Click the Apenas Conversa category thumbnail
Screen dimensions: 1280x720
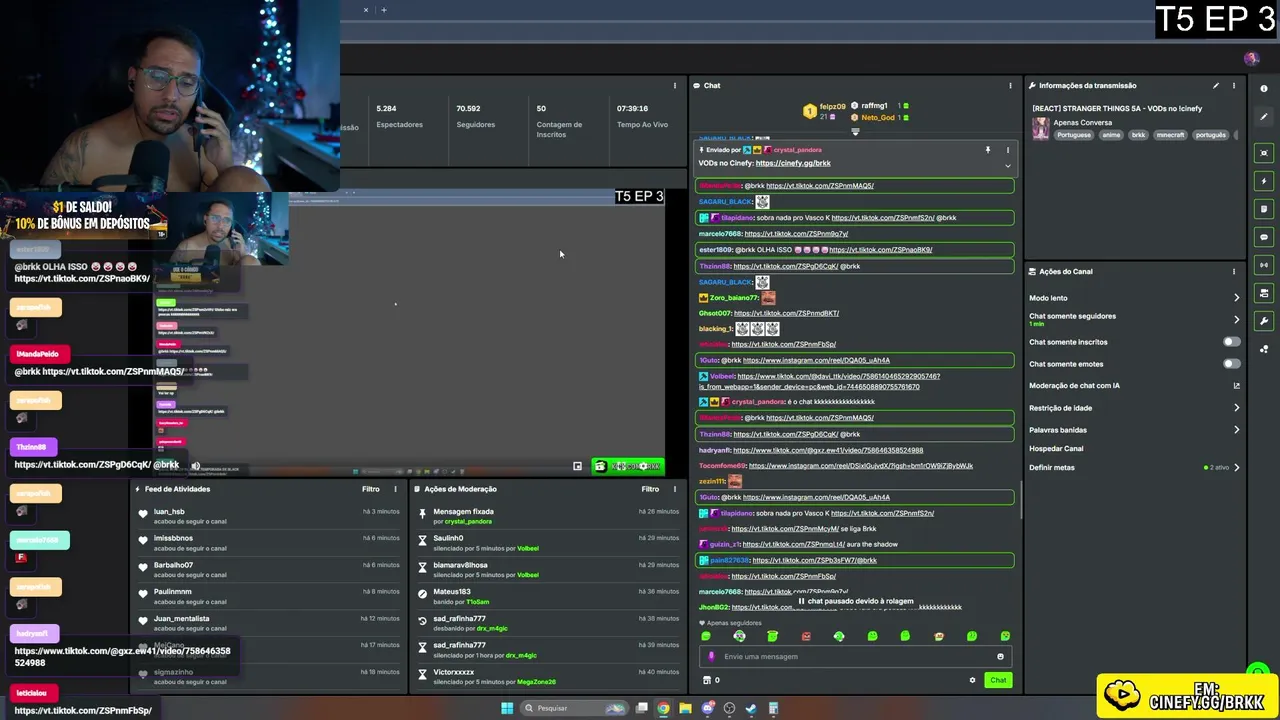1041,129
